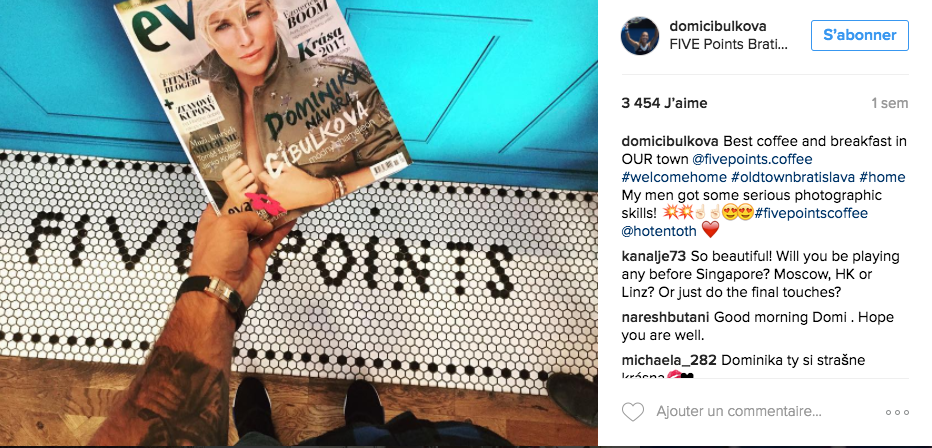Click the 3 454 J'aime likes count
Viewport: 932px width, 448px height.
[665, 103]
